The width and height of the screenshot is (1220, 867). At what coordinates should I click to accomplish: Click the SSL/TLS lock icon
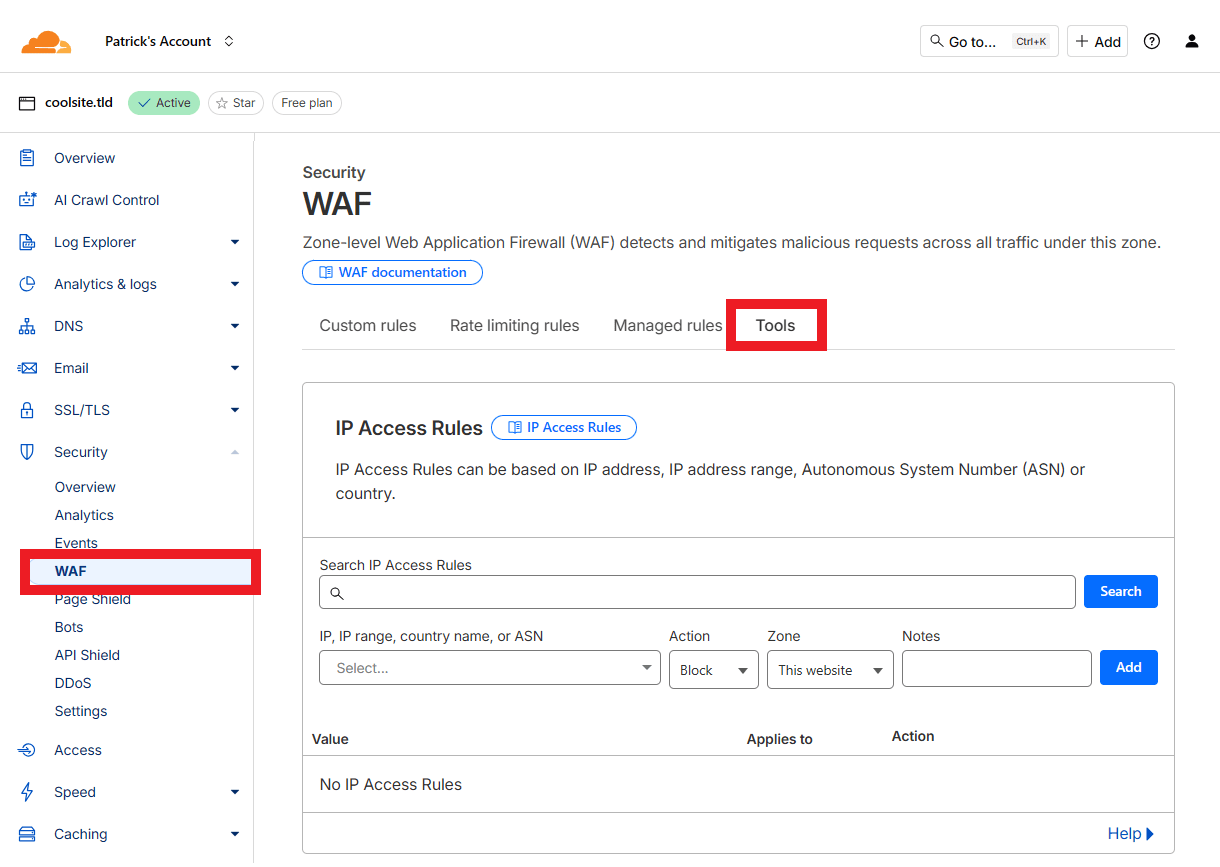(28, 410)
